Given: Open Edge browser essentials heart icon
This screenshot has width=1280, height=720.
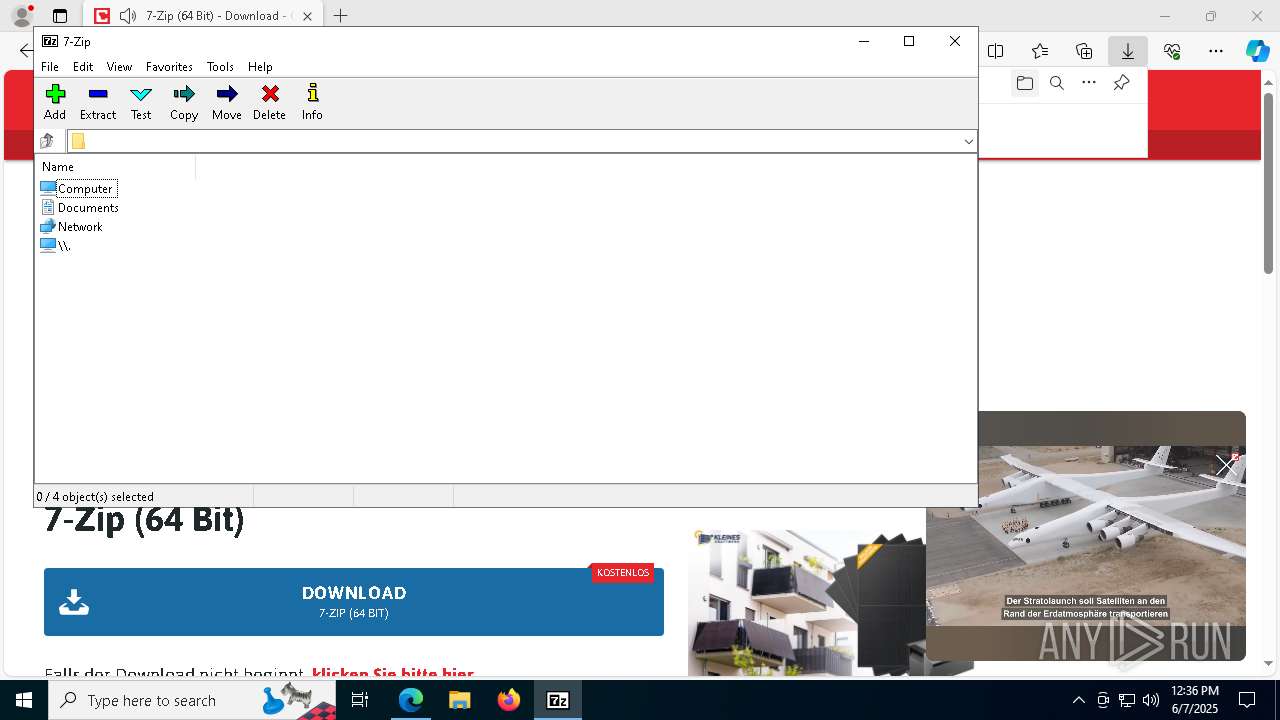Looking at the screenshot, I should [x=1172, y=51].
